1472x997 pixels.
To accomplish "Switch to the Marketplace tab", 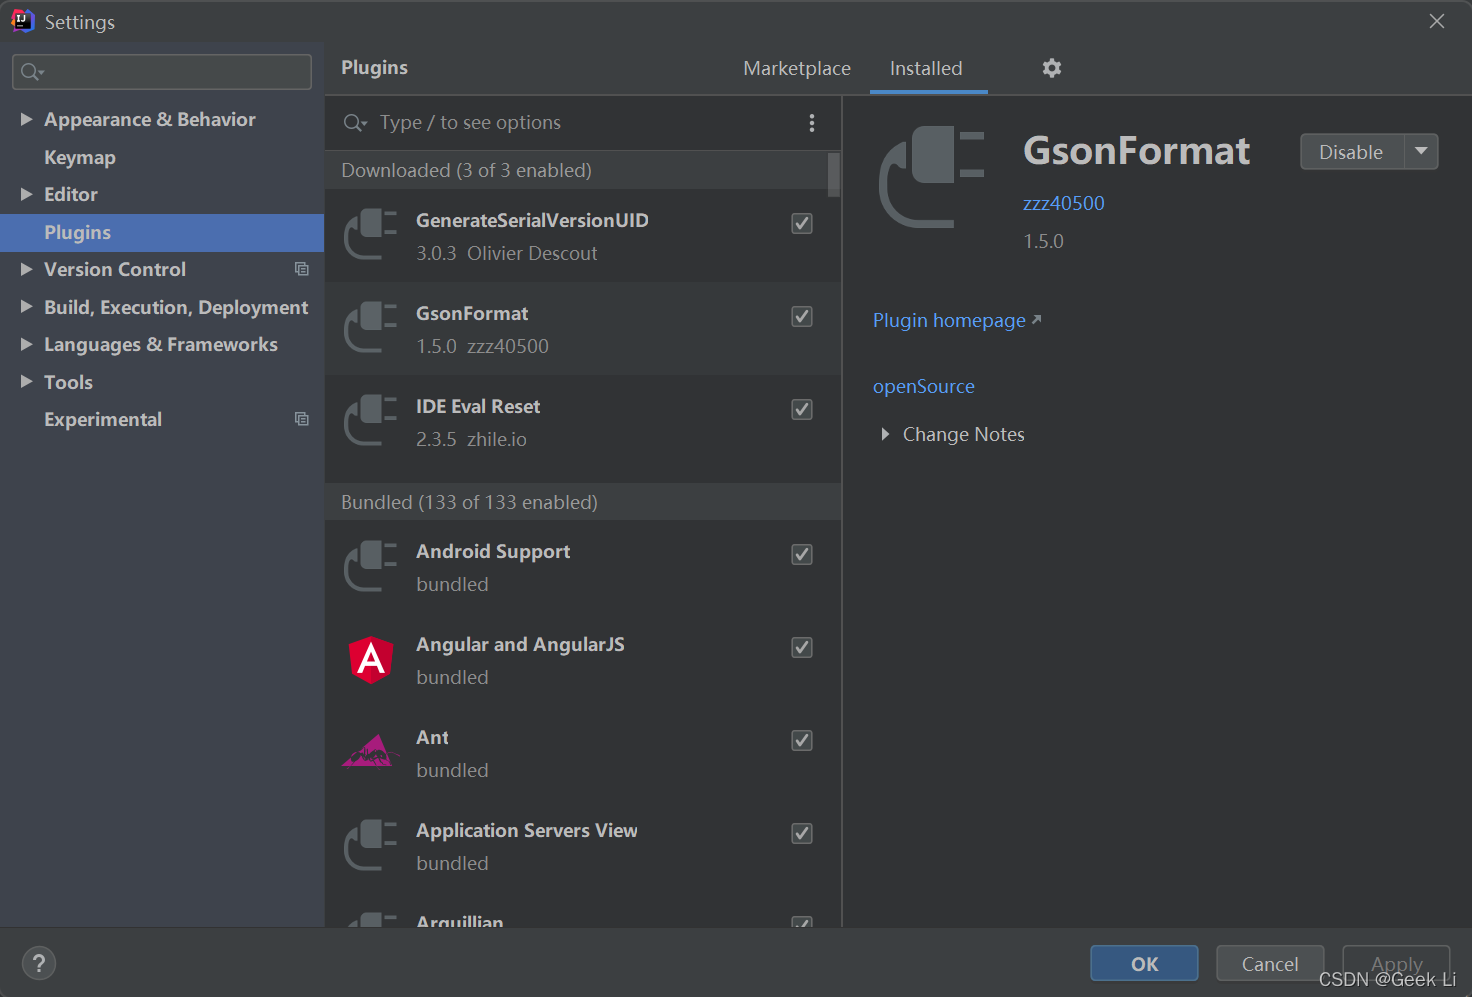I will (797, 68).
